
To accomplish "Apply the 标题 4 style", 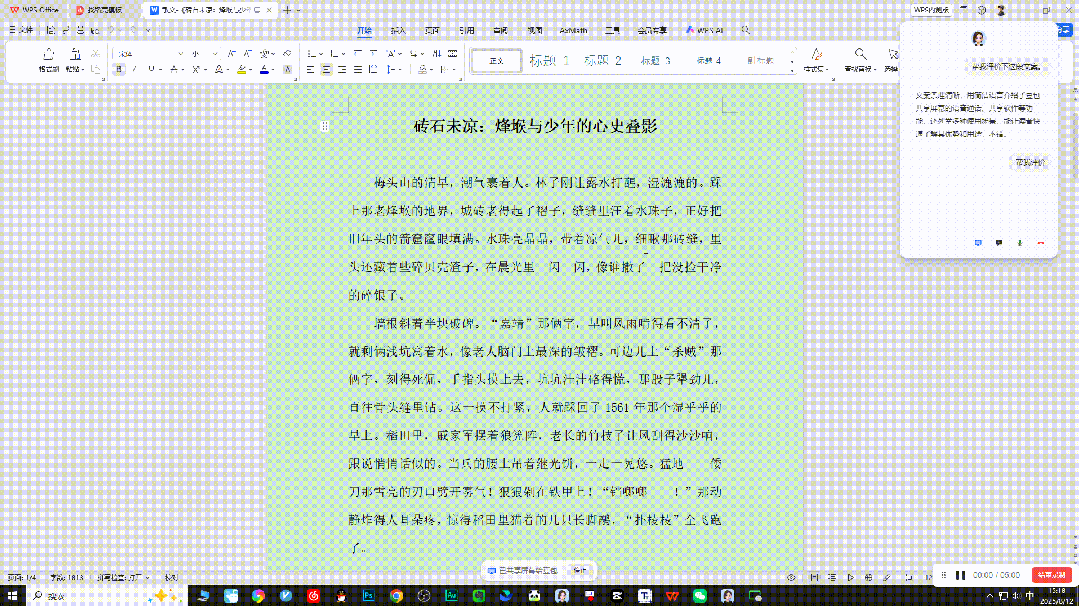I will [x=708, y=61].
